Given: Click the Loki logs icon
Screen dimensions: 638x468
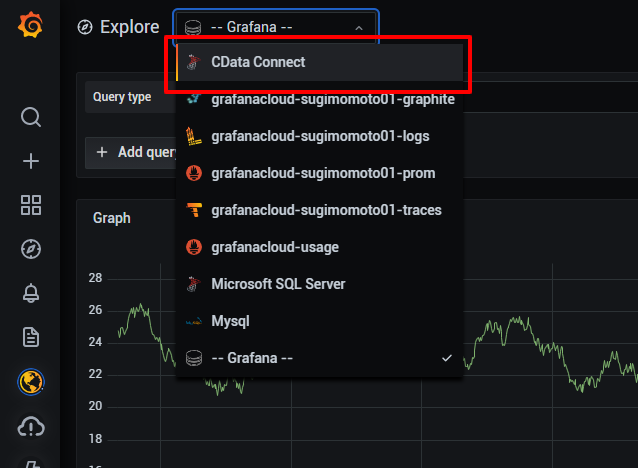Looking at the screenshot, I should [x=194, y=136].
